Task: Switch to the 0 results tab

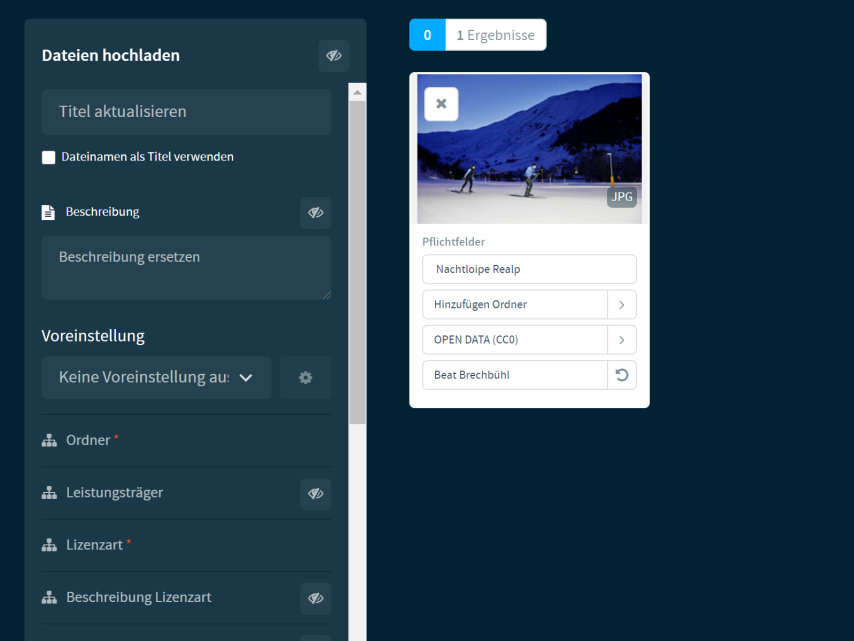Action: [x=427, y=35]
